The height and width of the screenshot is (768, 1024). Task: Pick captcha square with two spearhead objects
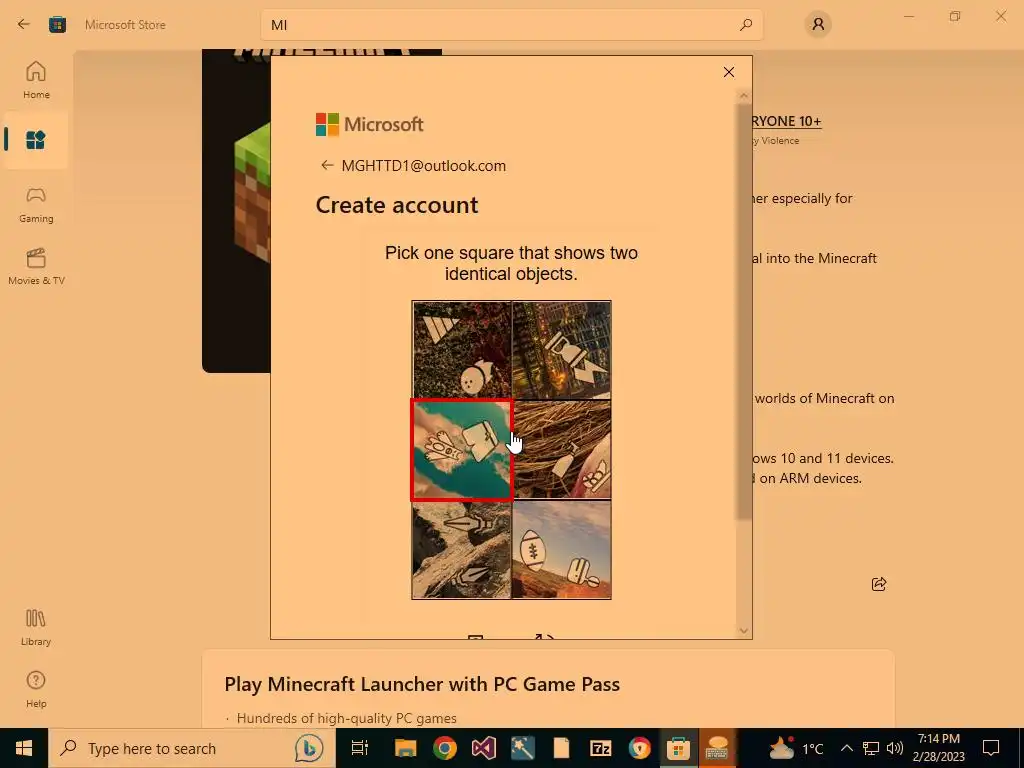(462, 550)
